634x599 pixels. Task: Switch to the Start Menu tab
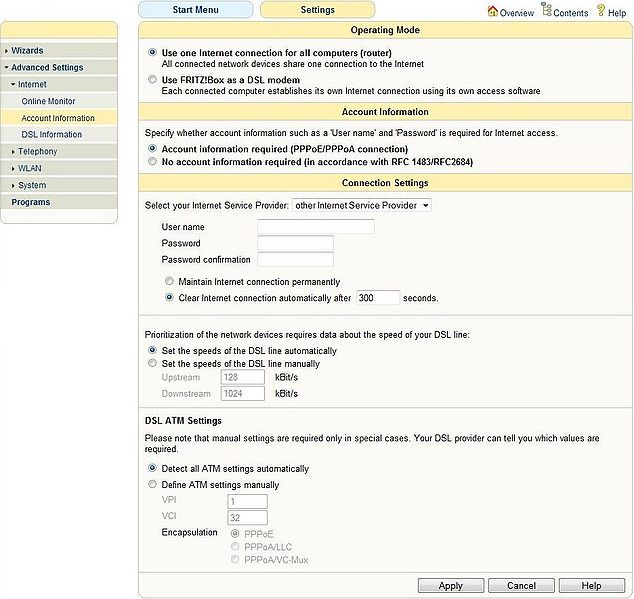click(196, 10)
